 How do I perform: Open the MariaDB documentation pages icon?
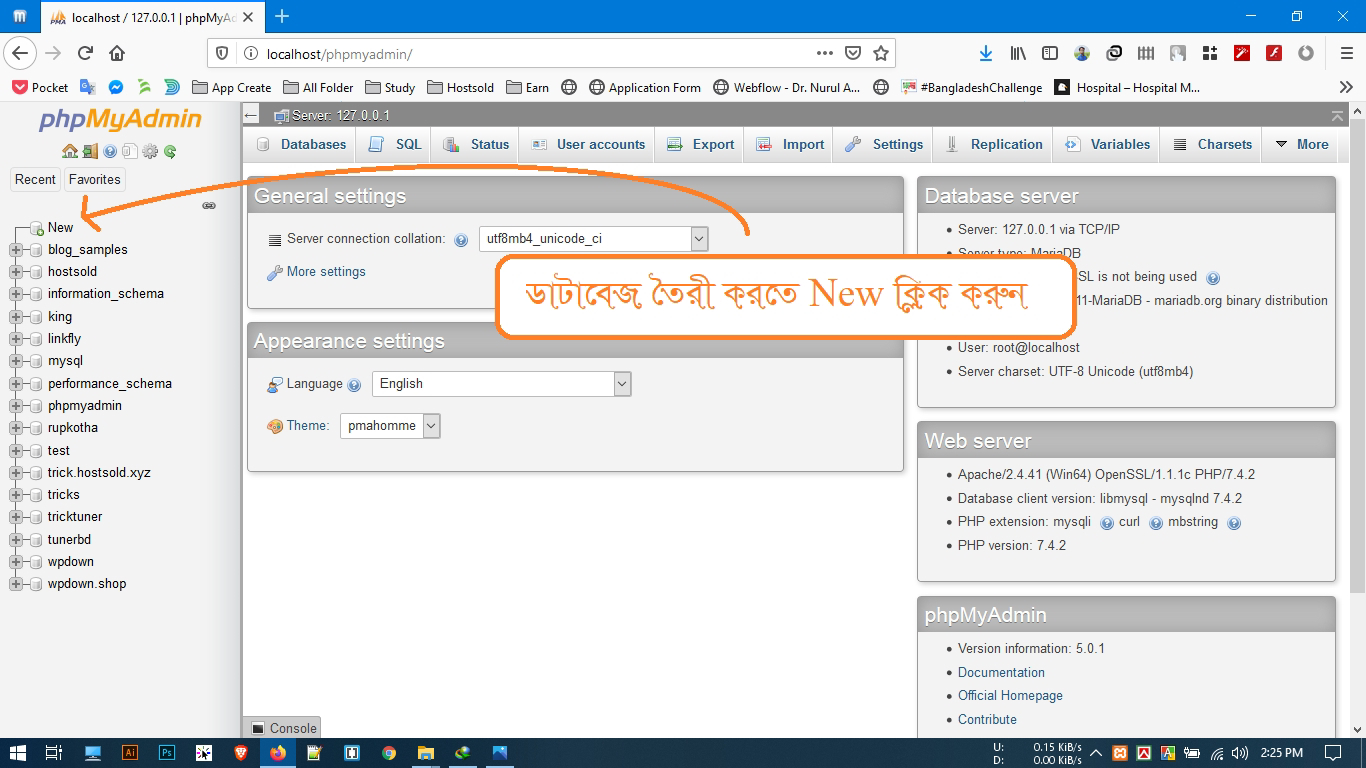pyautogui.click(x=130, y=152)
